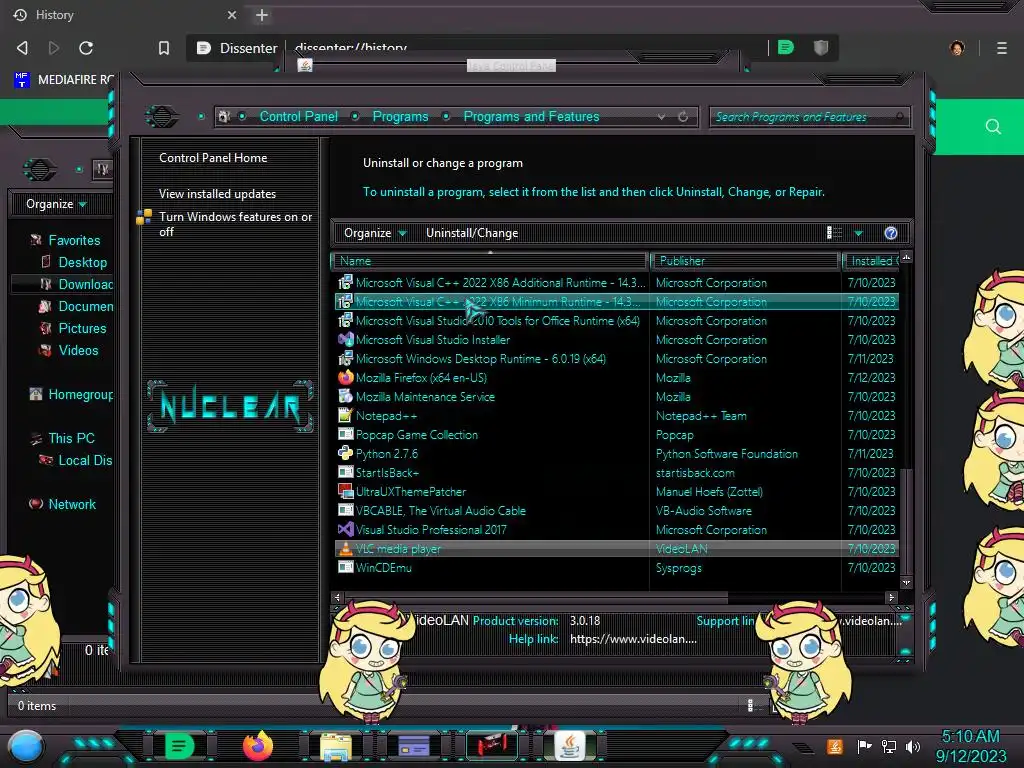Select Network in the Explorer sidebar
This screenshot has width=1024, height=768.
coord(72,504)
